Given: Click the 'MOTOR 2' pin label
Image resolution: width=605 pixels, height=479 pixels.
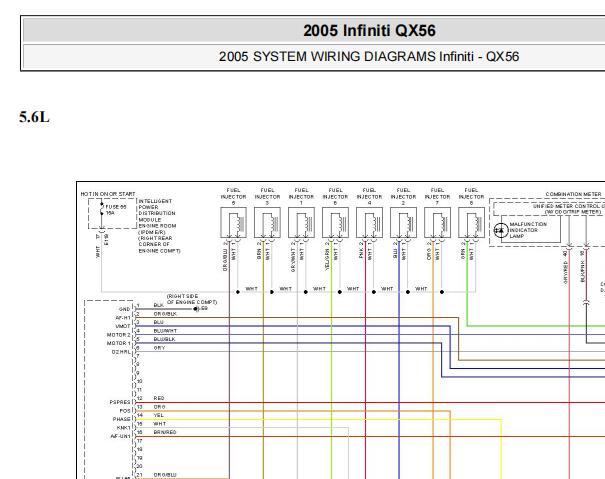Looking at the screenshot, I should click(x=119, y=335).
